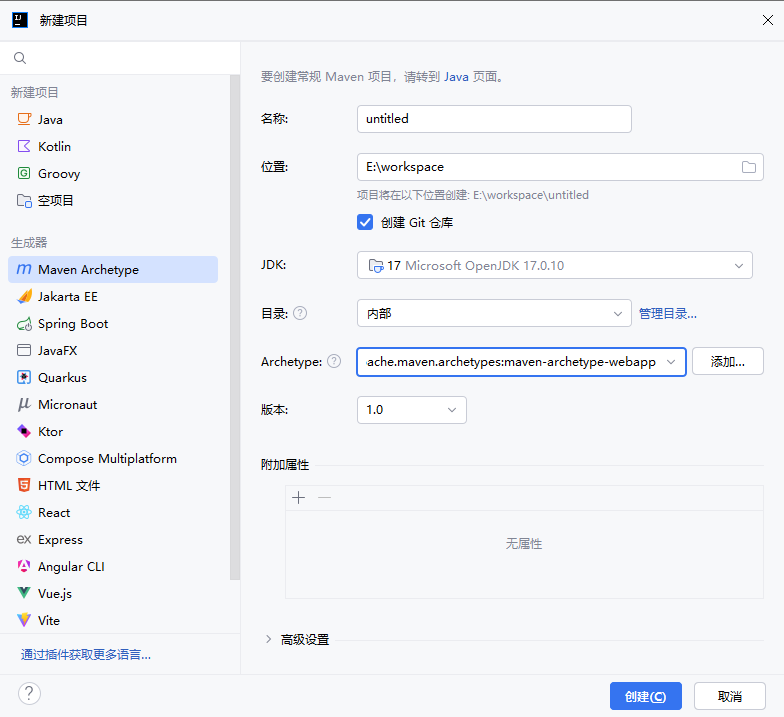Screen dimensions: 784x717
Task: Select Jakarta EE in generator list
Action: coord(68,297)
